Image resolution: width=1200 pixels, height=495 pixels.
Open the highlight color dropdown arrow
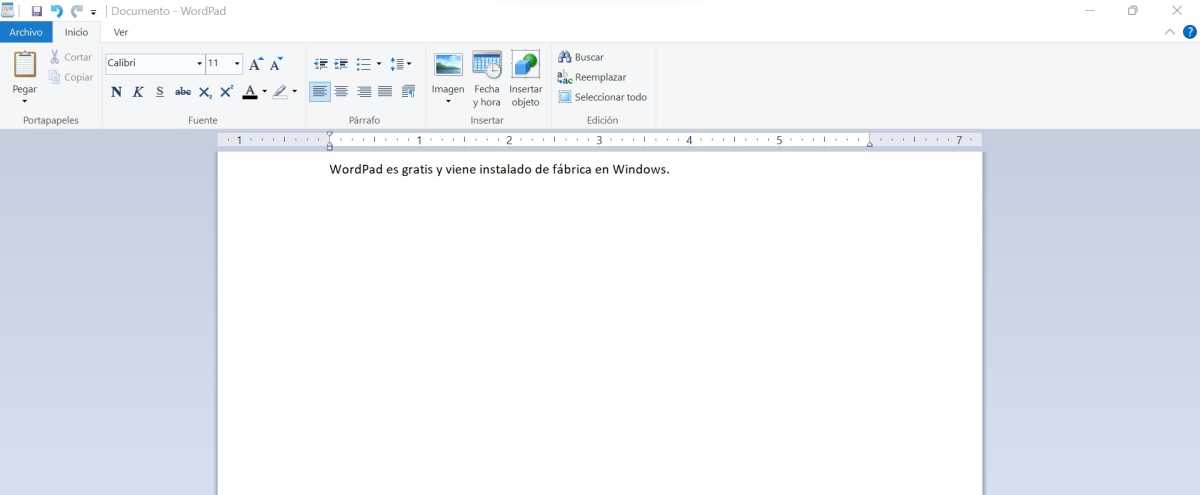coord(295,92)
